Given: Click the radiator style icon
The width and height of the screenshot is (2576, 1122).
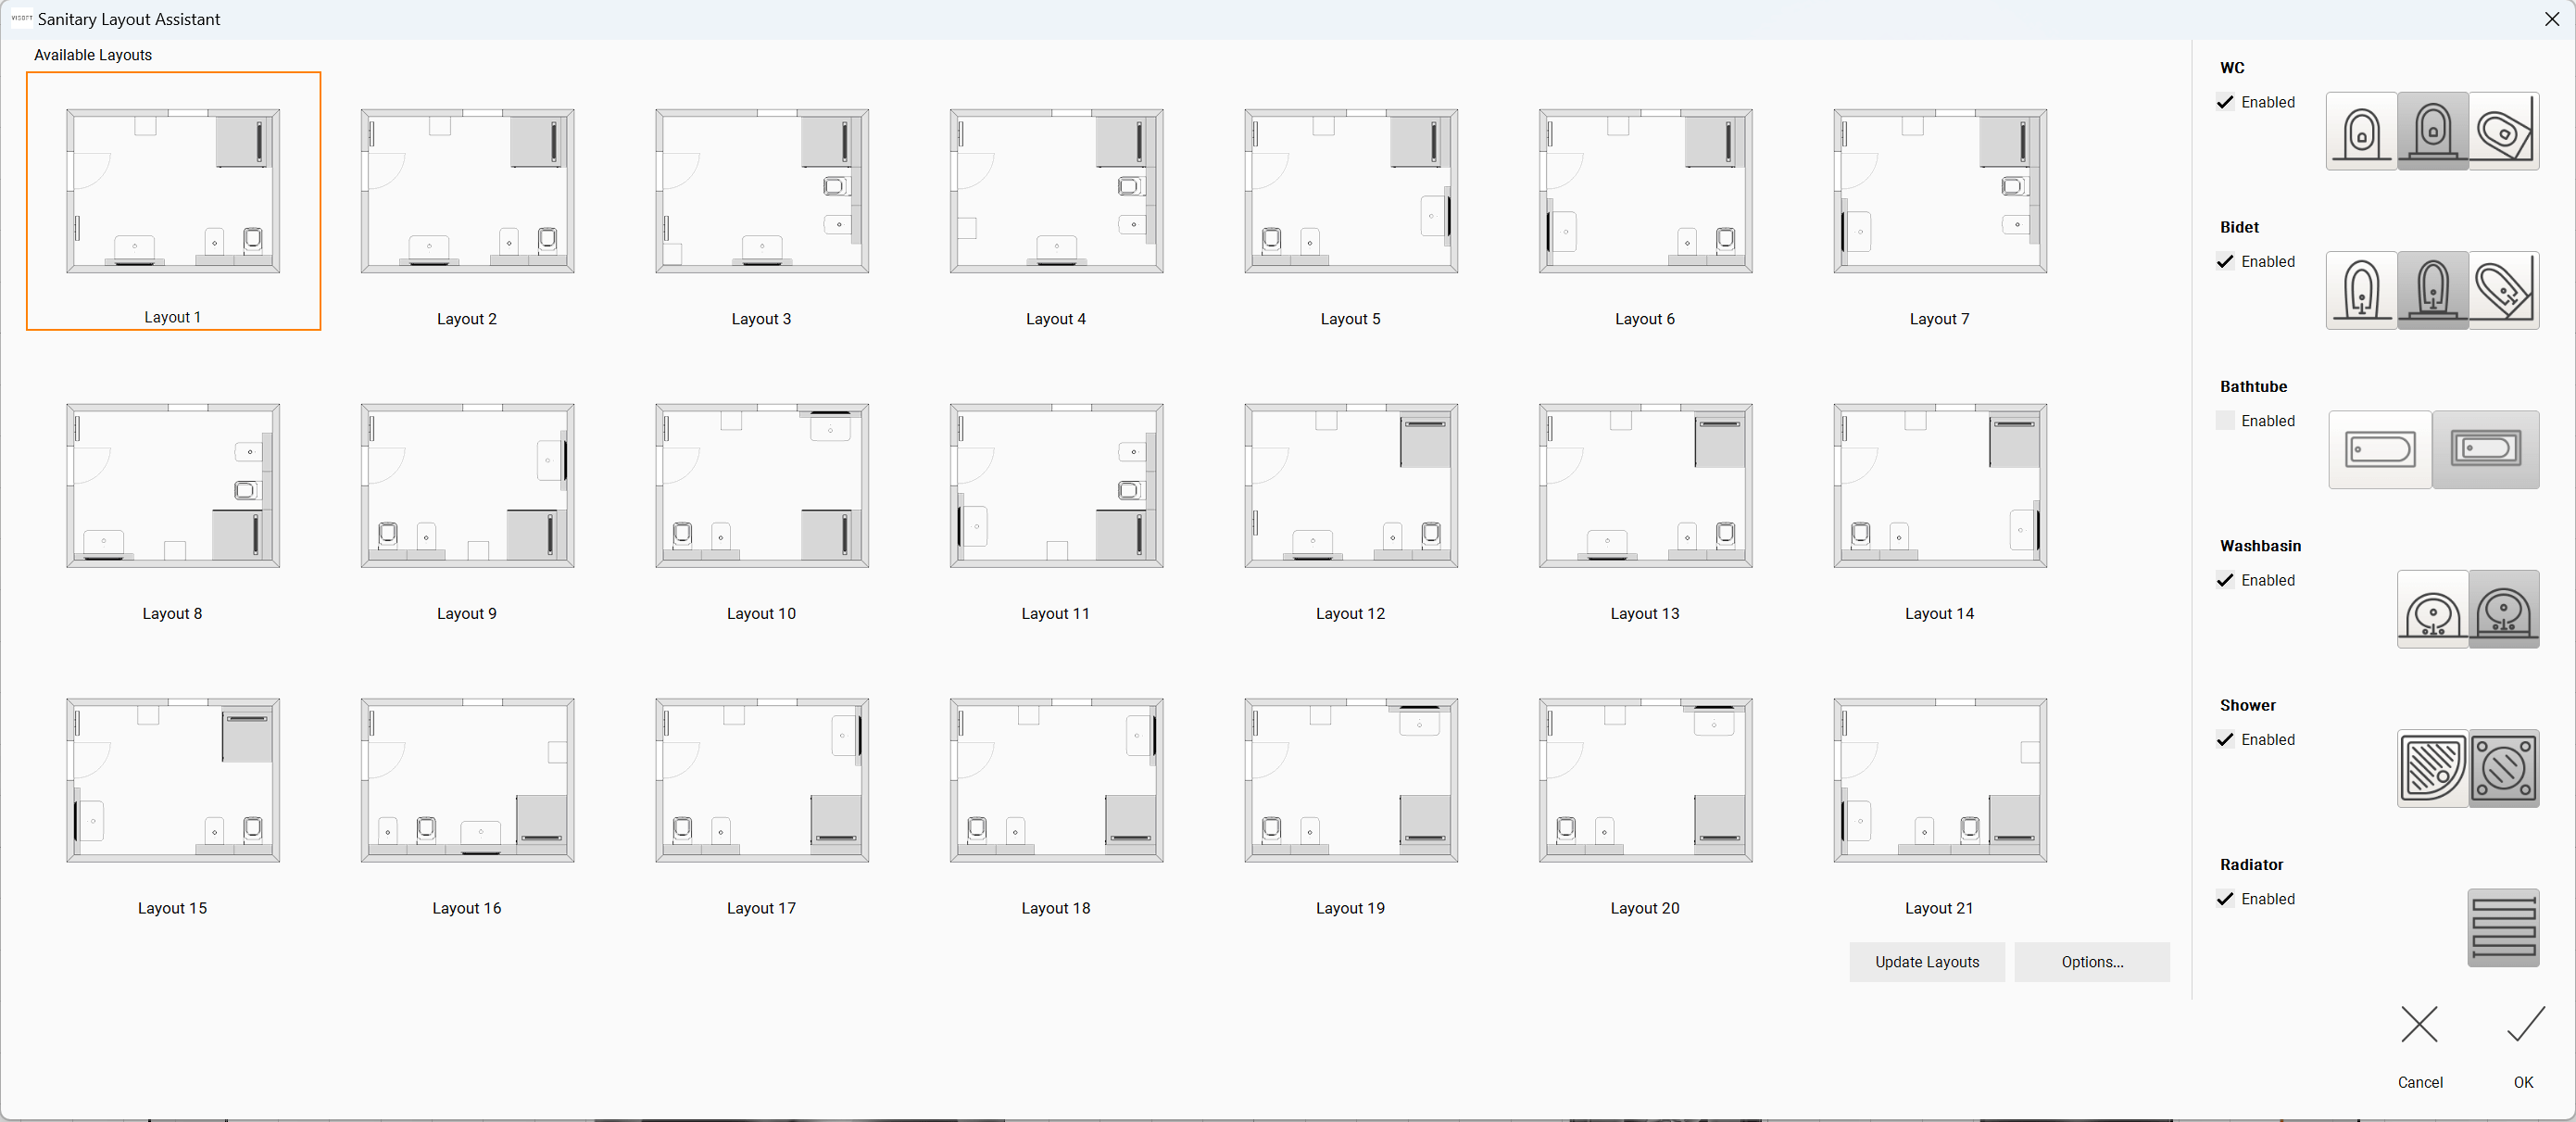Looking at the screenshot, I should [x=2504, y=927].
